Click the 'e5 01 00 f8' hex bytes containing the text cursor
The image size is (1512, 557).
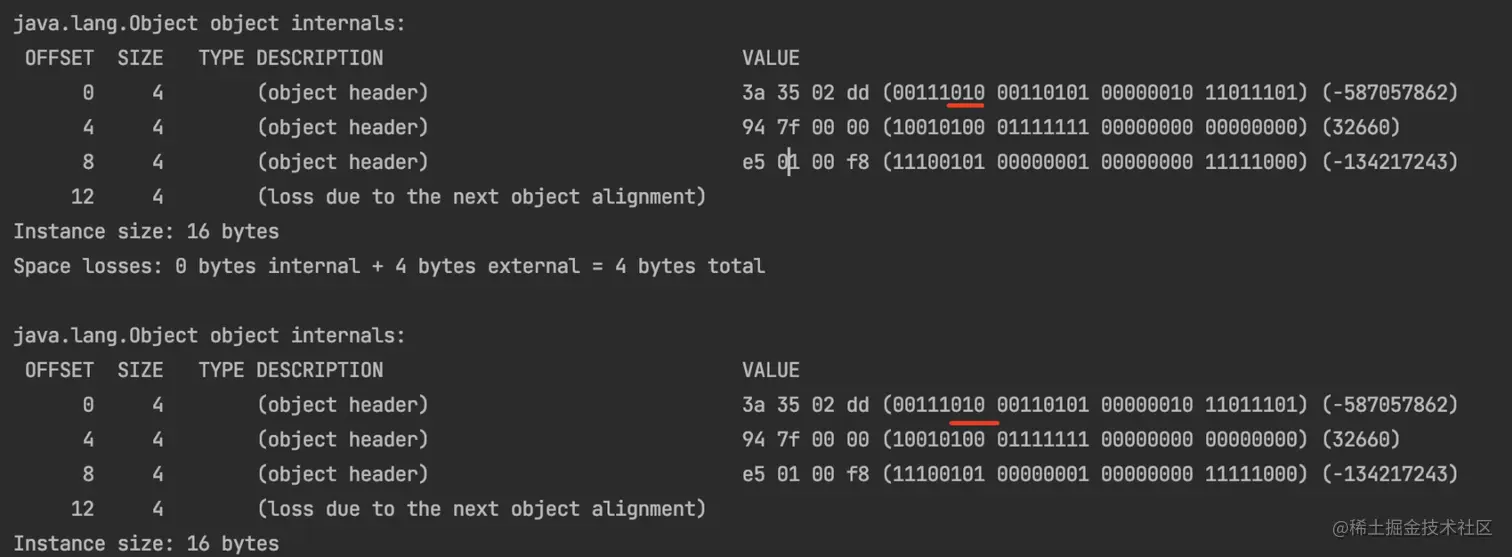click(805, 162)
